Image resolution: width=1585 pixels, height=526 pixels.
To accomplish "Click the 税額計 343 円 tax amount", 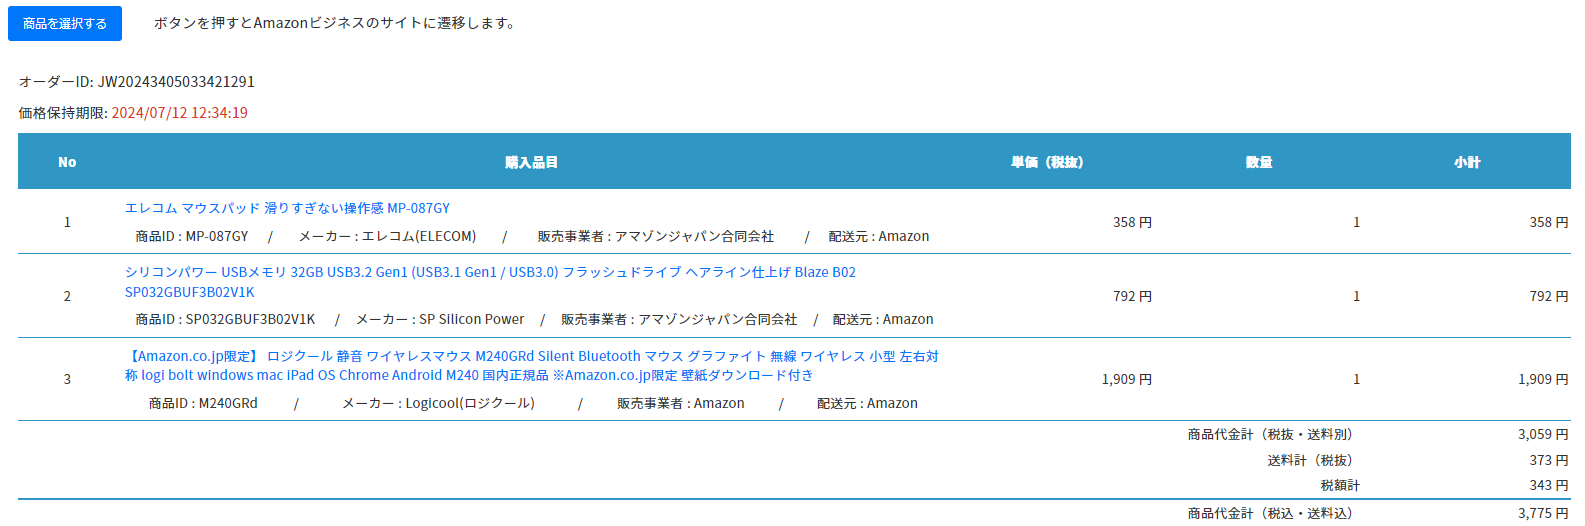I will click(x=1548, y=485).
